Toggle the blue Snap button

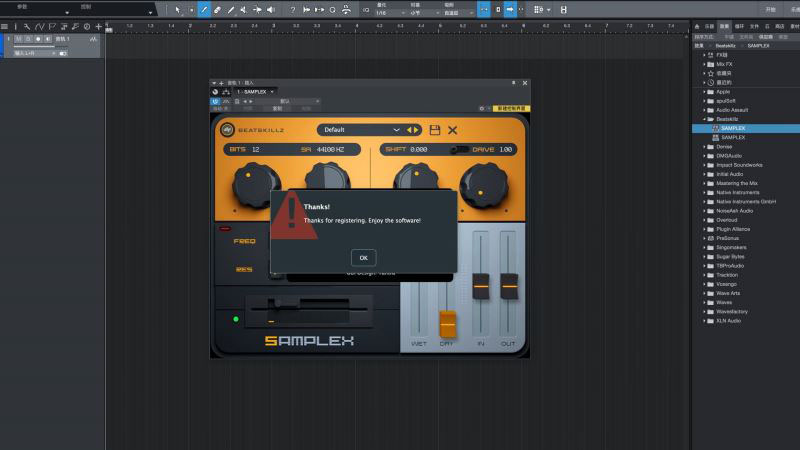pos(484,10)
